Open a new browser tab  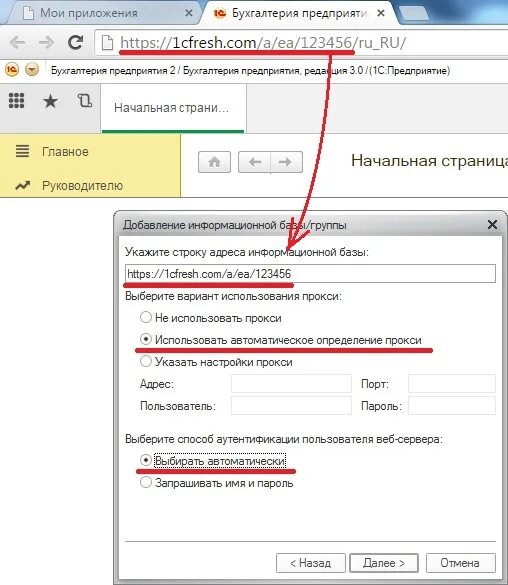tap(414, 13)
